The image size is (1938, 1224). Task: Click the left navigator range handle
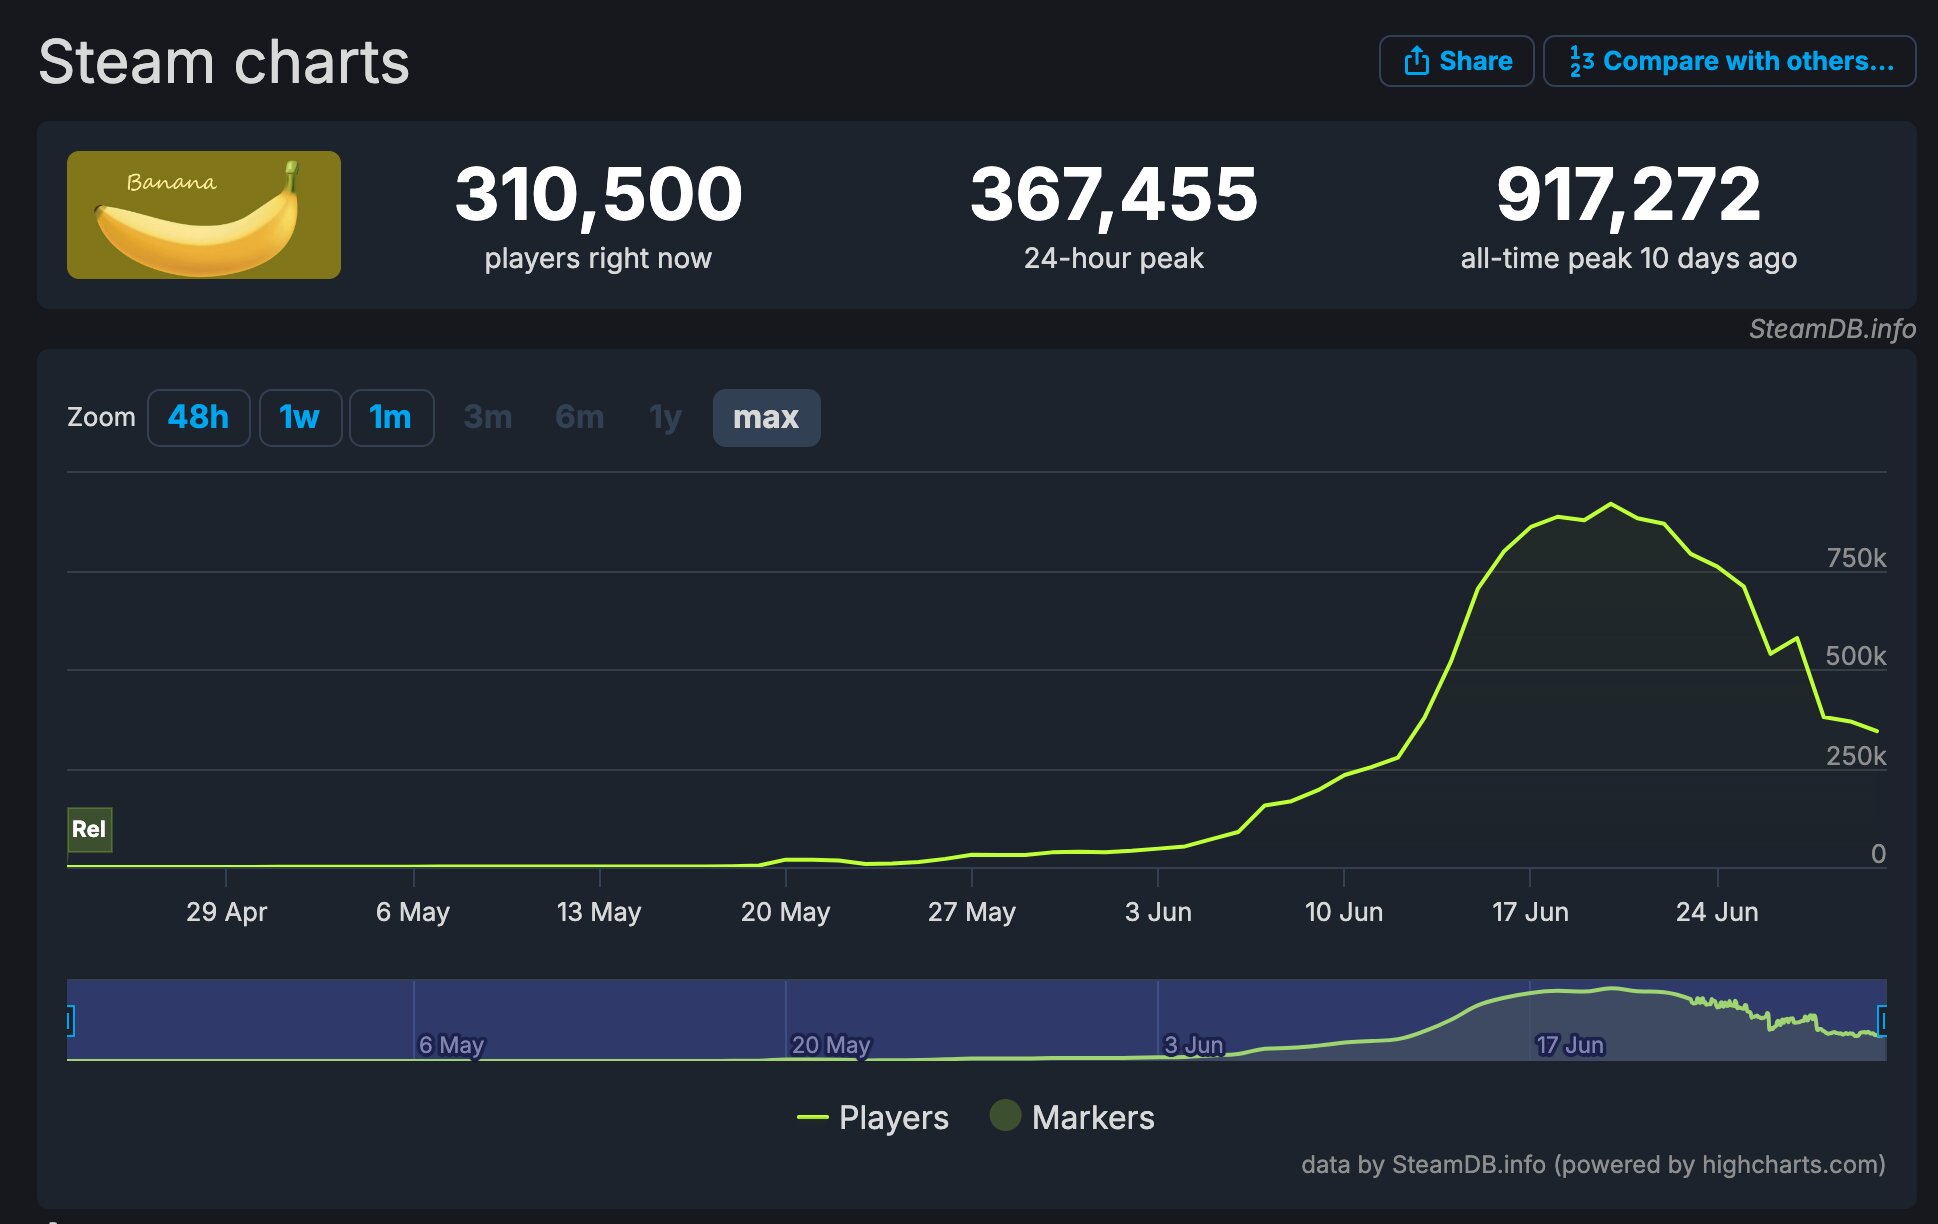pyautogui.click(x=70, y=1021)
